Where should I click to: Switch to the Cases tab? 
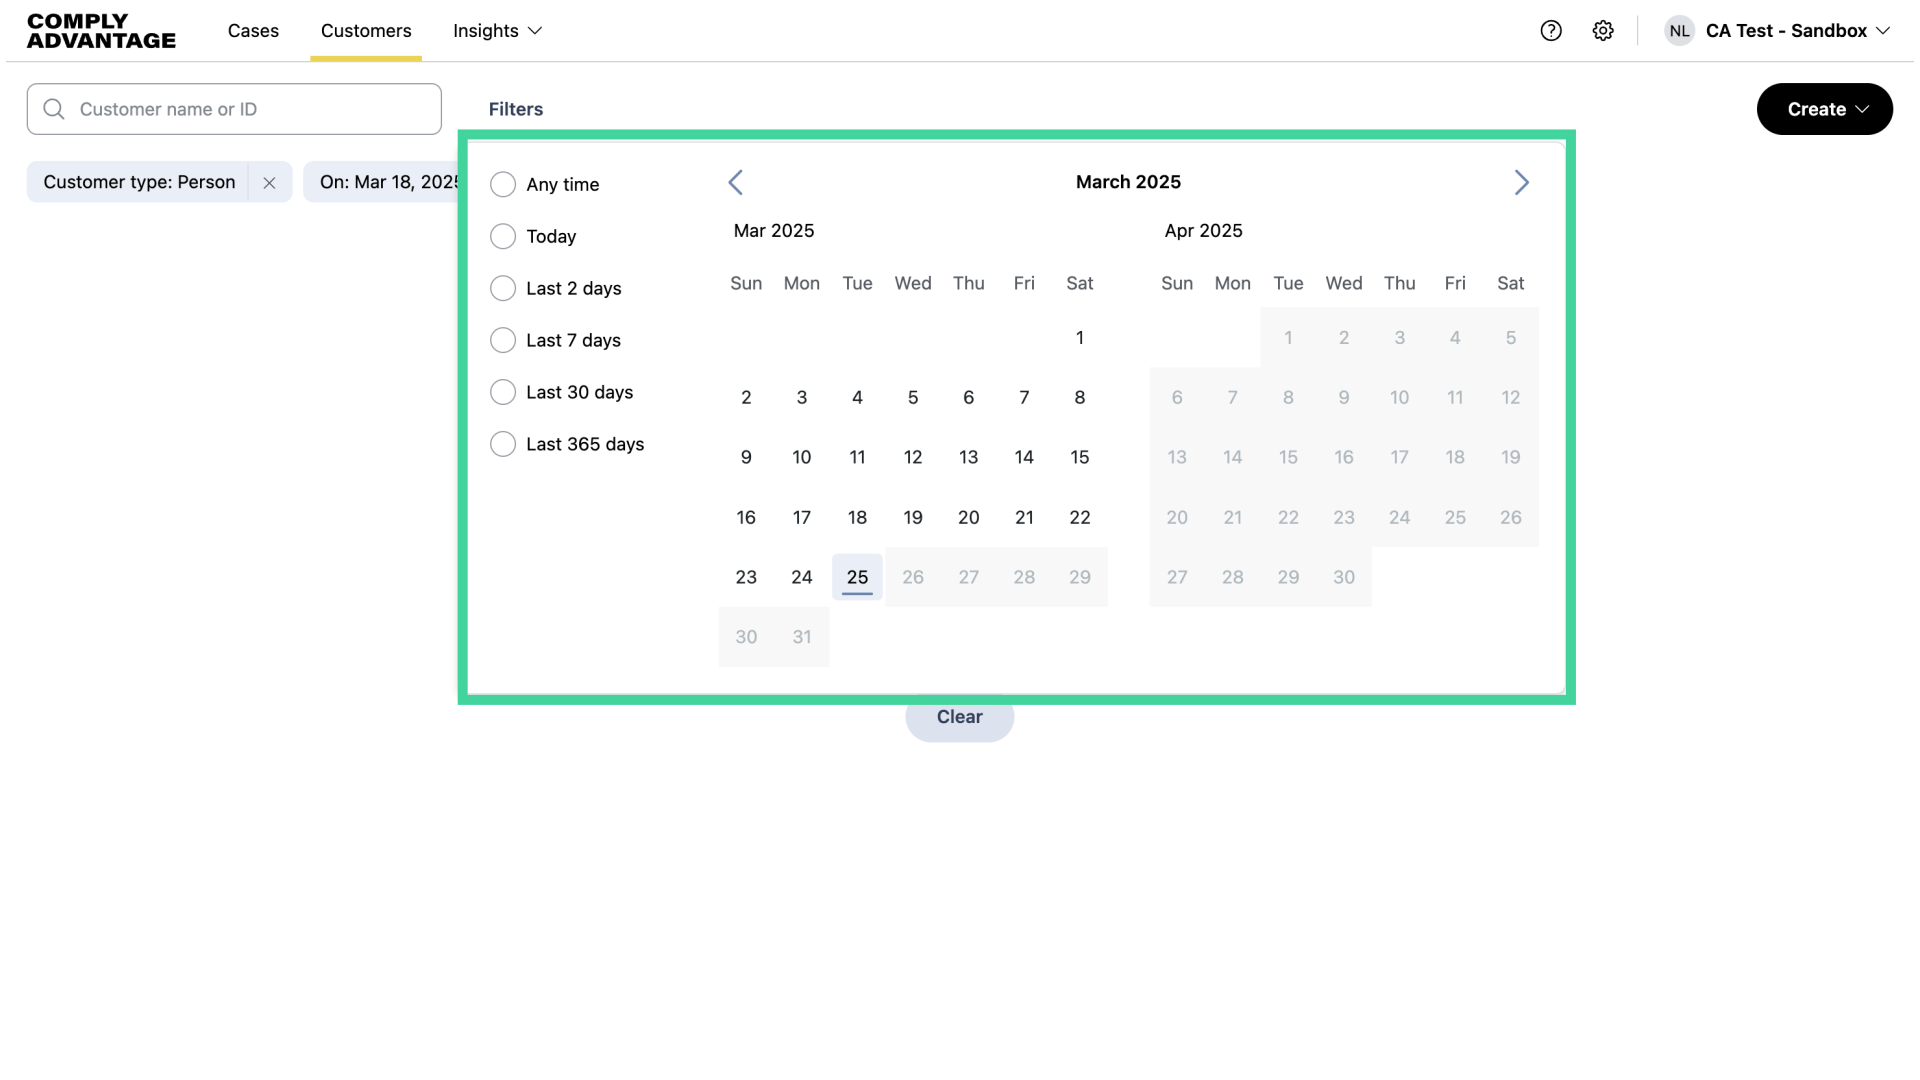(x=253, y=31)
